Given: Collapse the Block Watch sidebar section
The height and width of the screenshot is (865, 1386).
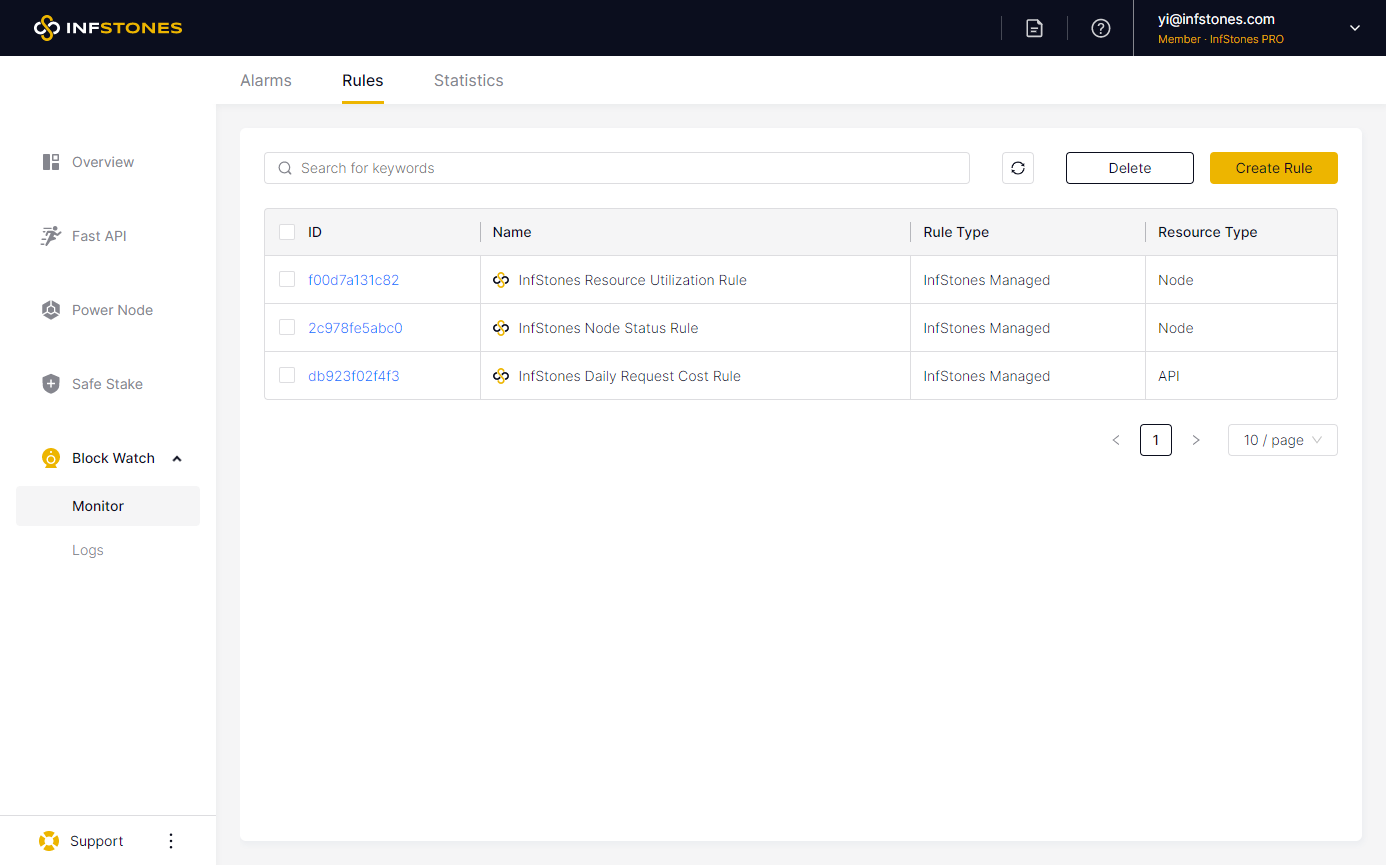Looking at the screenshot, I should click(x=177, y=458).
